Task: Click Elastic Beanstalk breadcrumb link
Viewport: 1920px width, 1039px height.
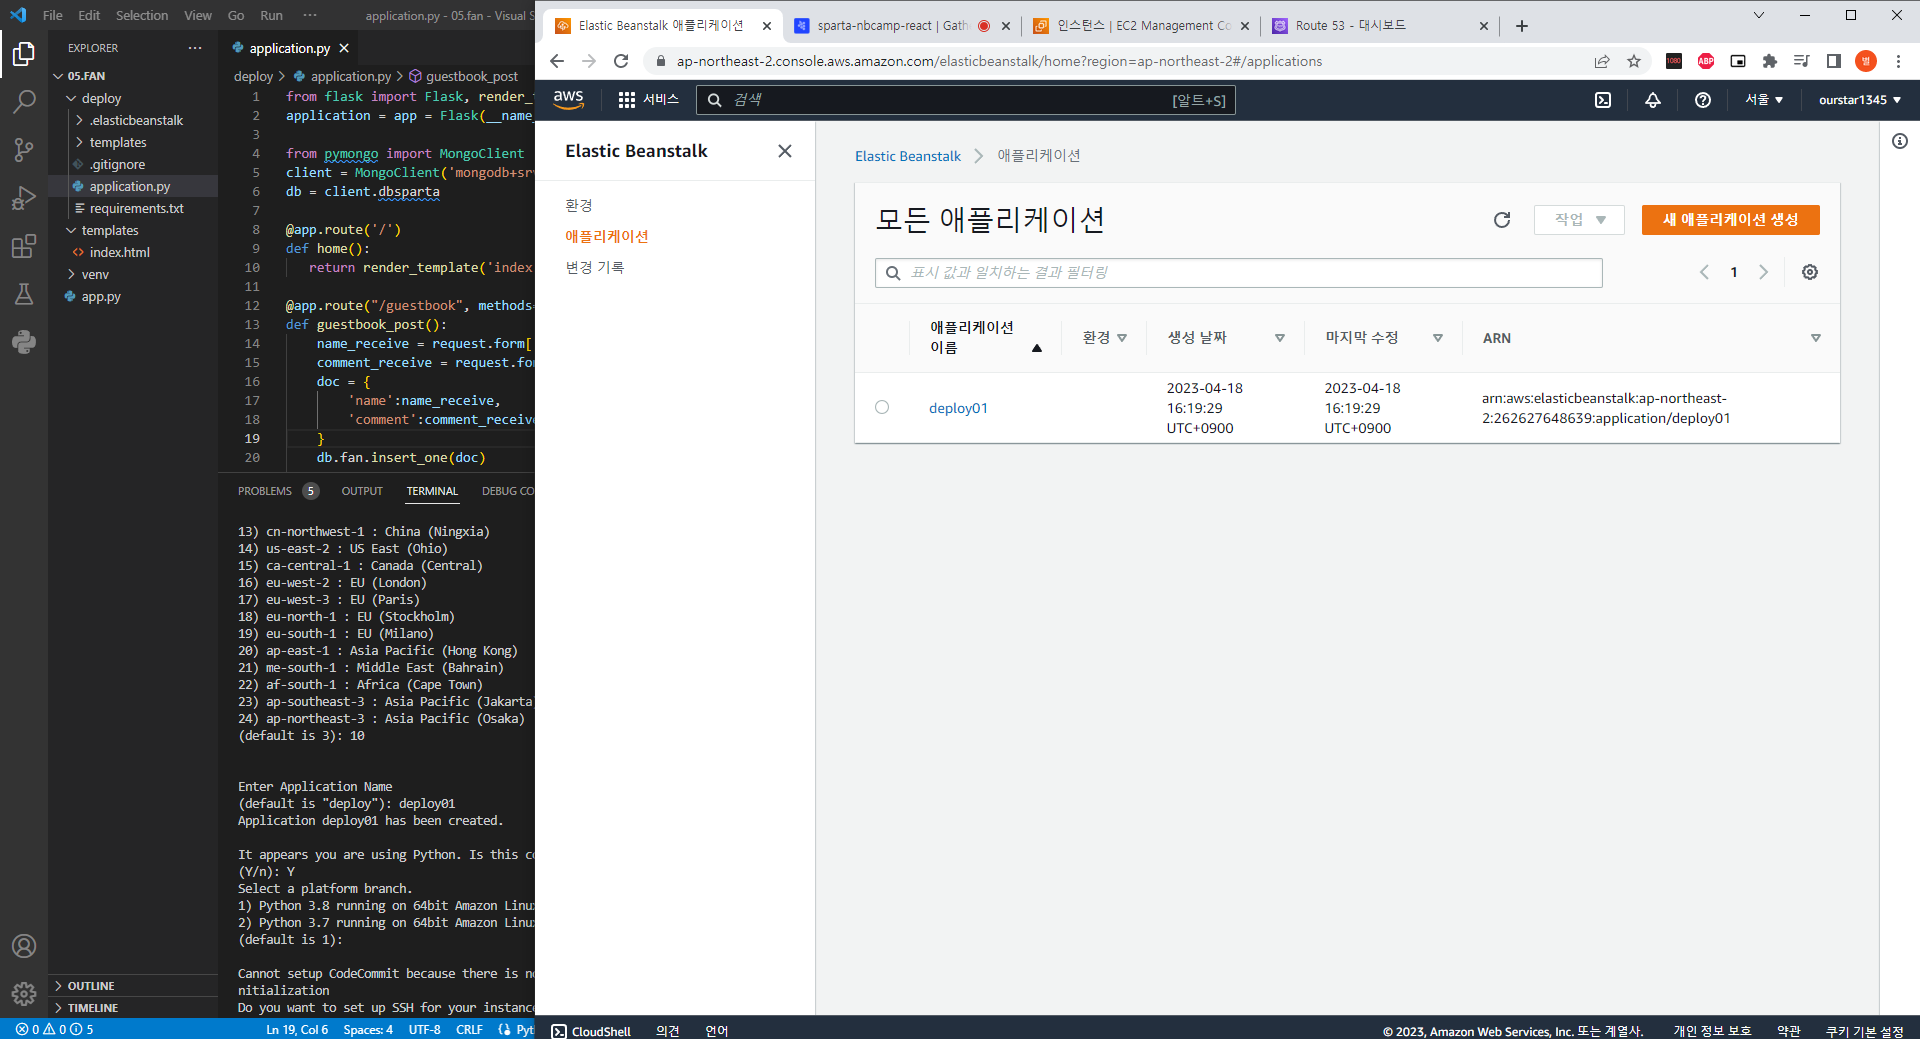Action: pyautogui.click(x=907, y=156)
